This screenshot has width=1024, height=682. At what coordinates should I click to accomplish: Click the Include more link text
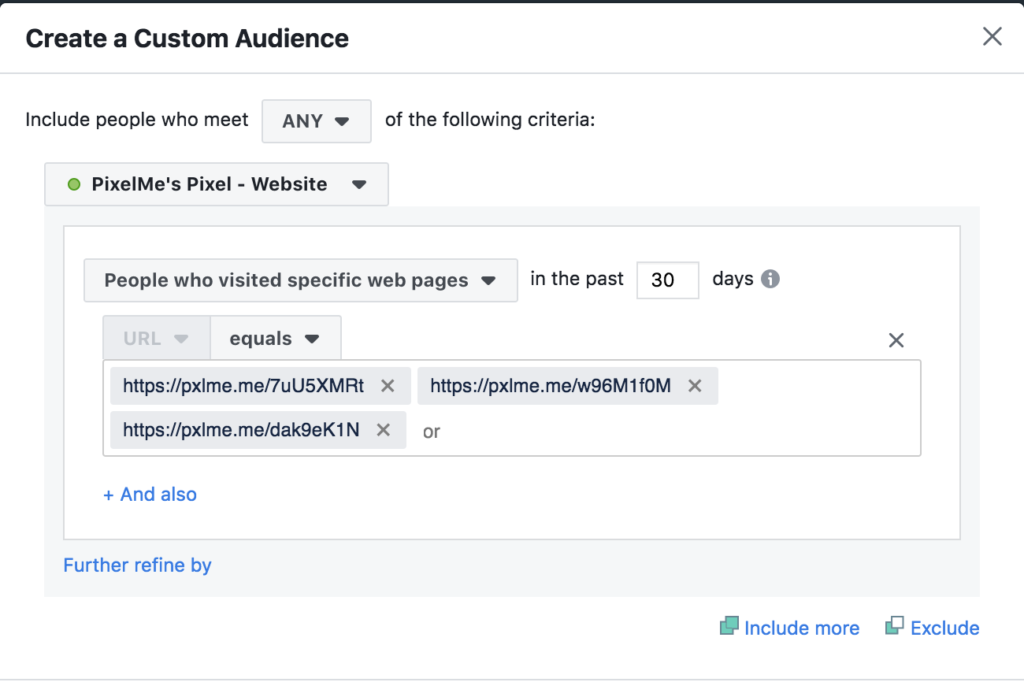(x=801, y=628)
